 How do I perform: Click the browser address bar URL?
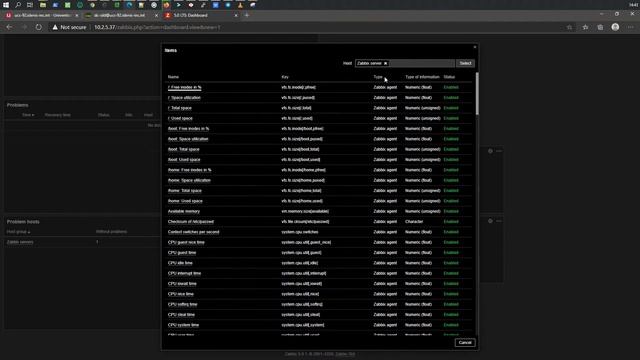(157, 27)
